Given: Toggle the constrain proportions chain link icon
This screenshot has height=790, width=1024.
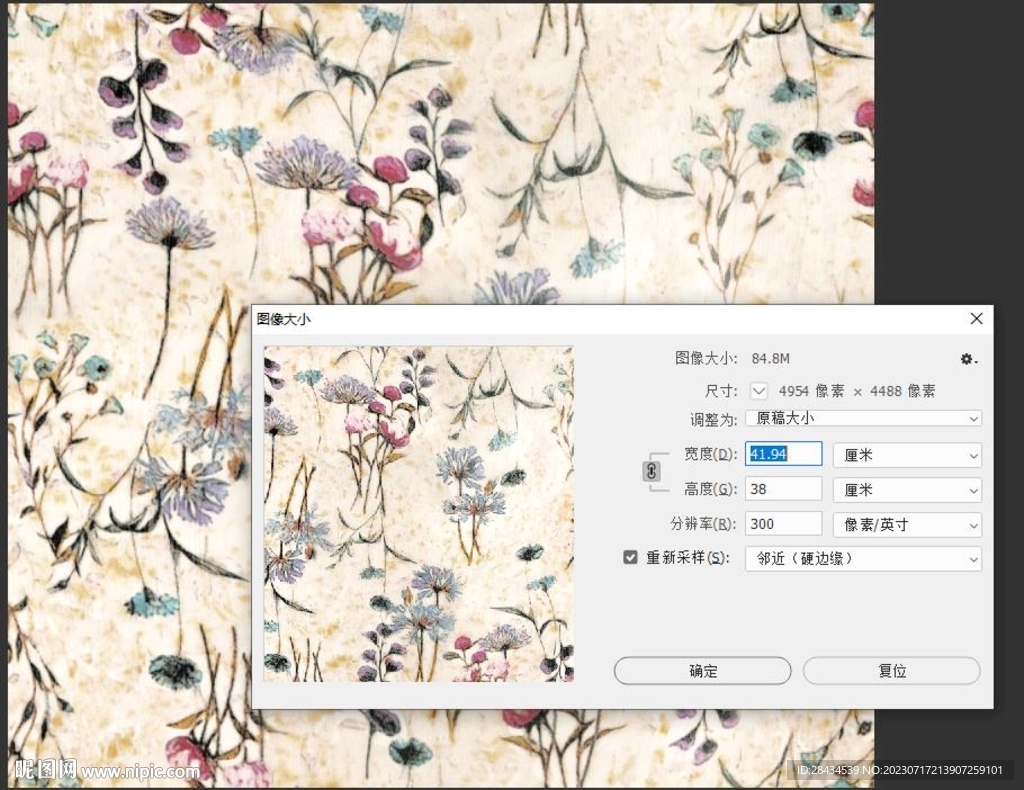Looking at the screenshot, I should [651, 471].
